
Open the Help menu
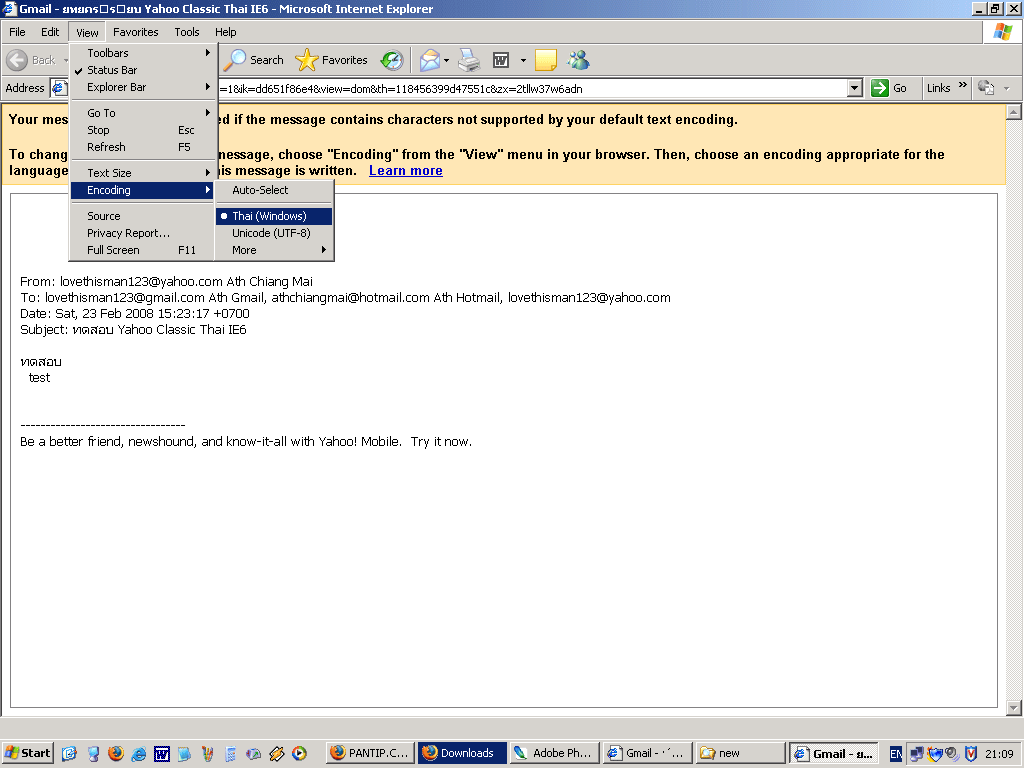225,32
